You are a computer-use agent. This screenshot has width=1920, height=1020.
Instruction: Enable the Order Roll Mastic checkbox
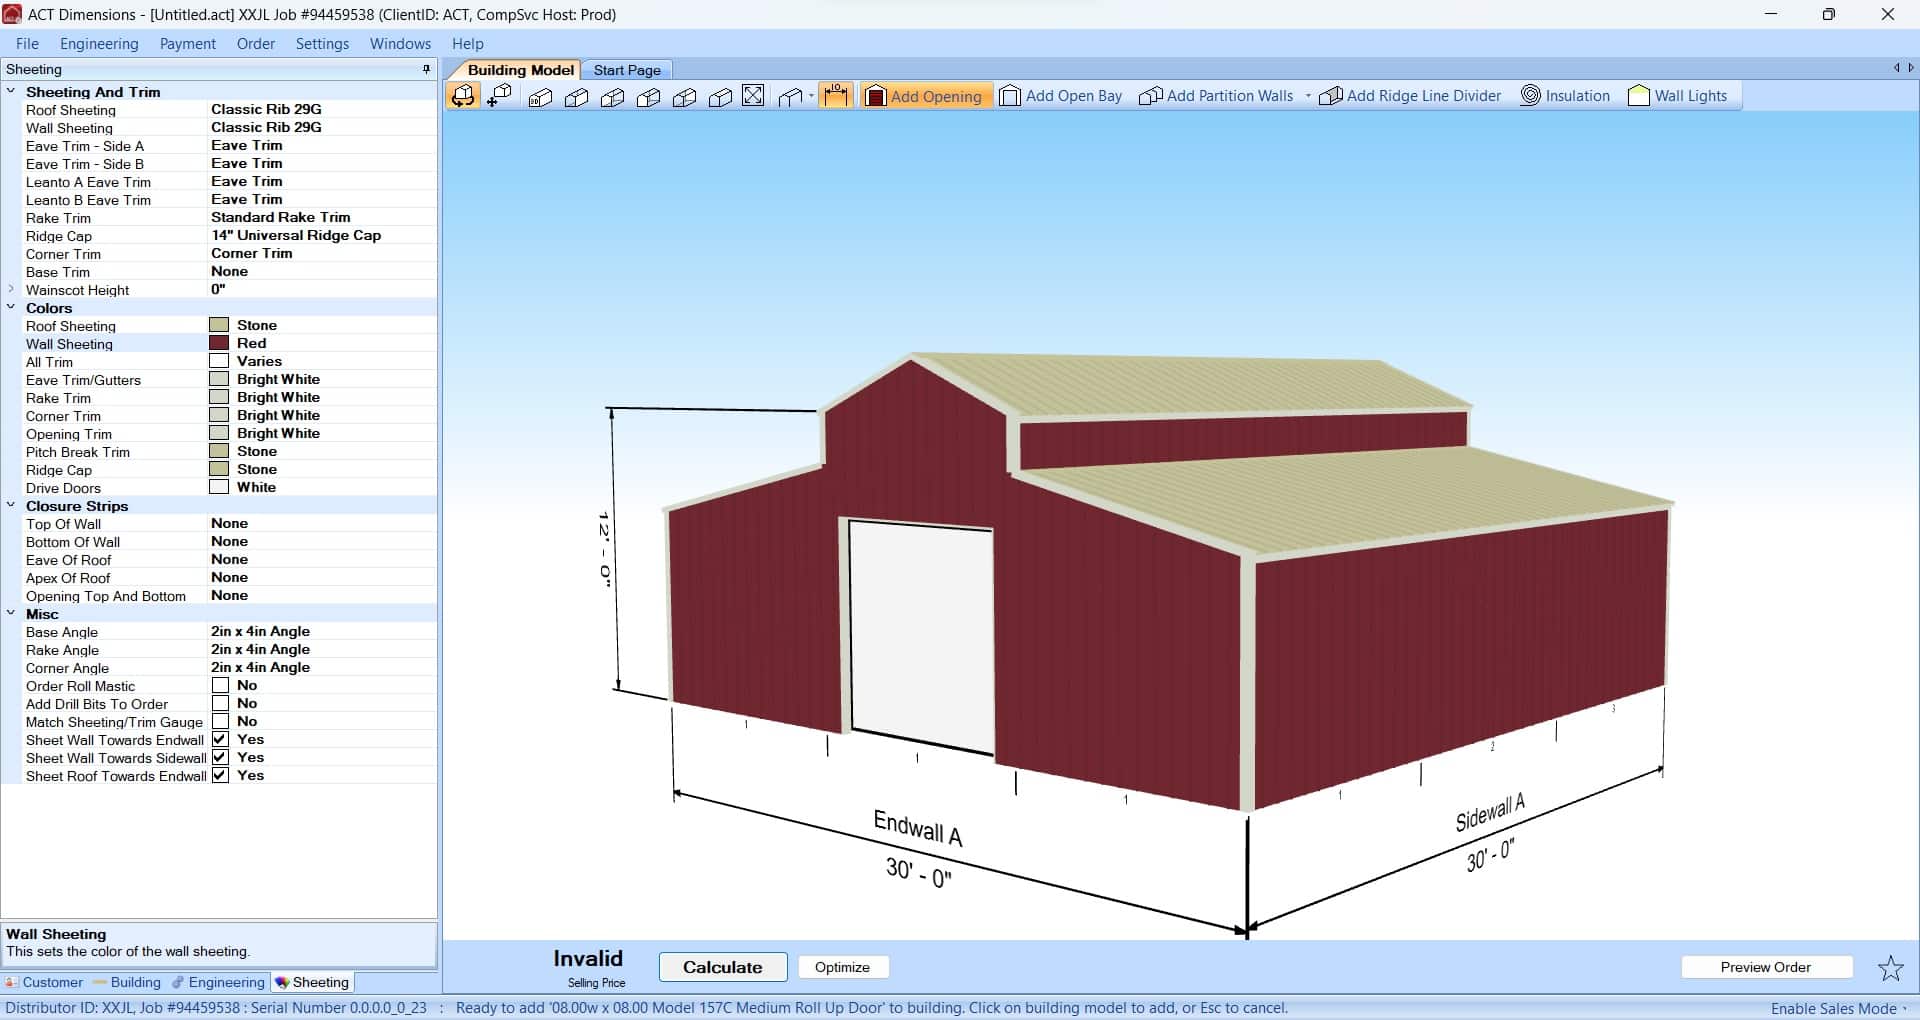click(x=221, y=686)
